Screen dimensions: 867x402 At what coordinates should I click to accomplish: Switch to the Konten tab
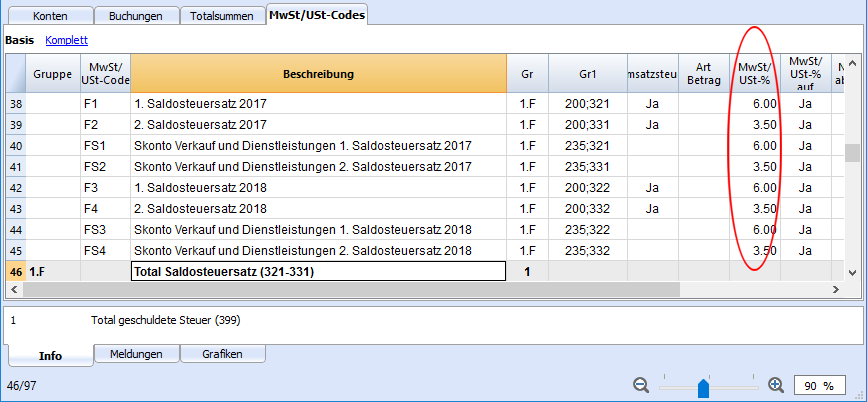pyautogui.click(x=50, y=16)
